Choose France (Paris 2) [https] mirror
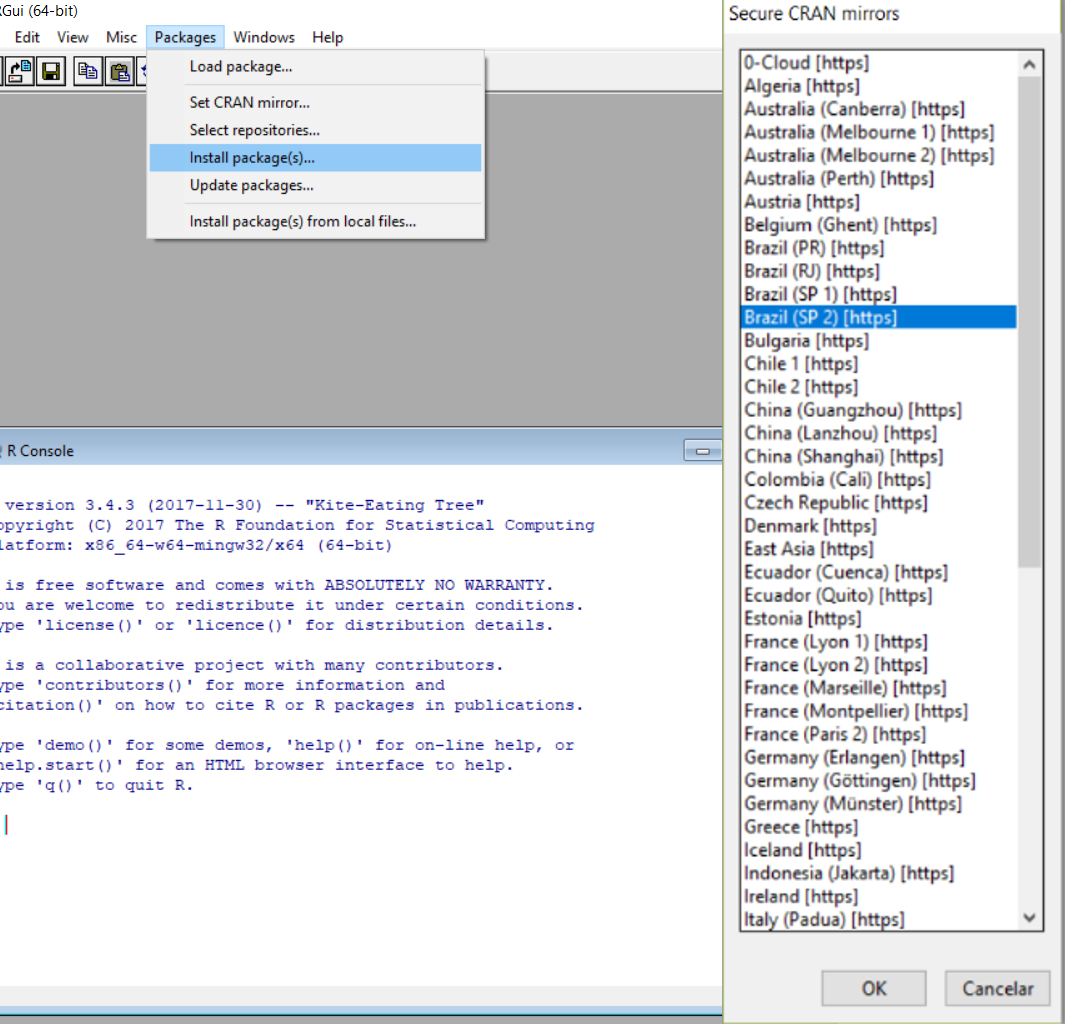 835,735
